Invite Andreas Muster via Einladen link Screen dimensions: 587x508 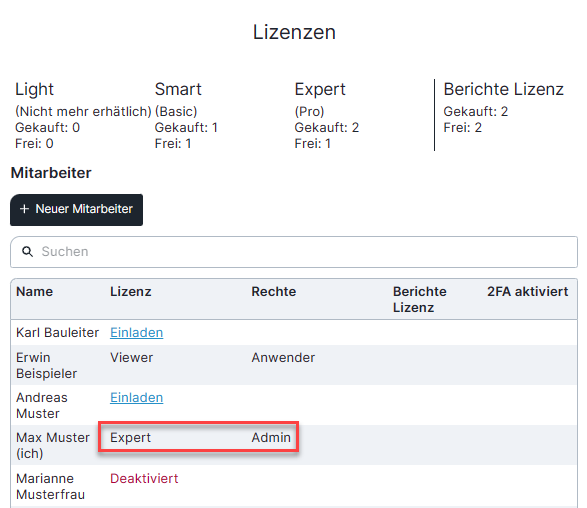pyautogui.click(x=137, y=398)
